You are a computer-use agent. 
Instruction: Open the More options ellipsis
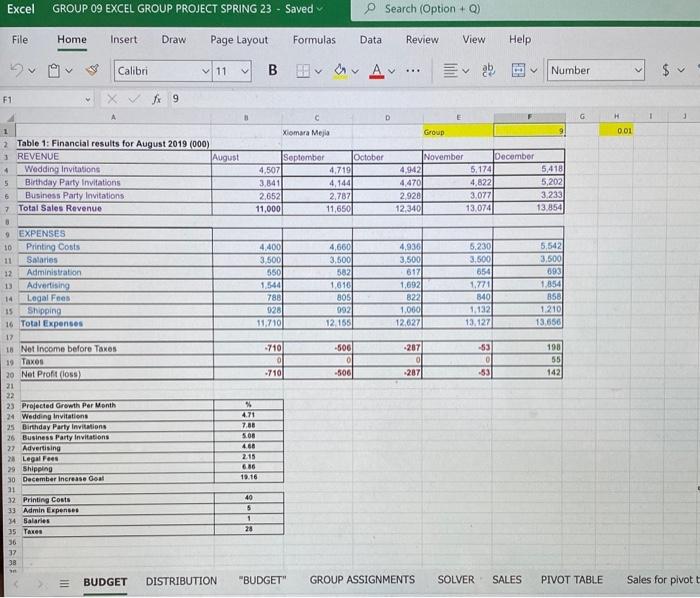(412, 71)
